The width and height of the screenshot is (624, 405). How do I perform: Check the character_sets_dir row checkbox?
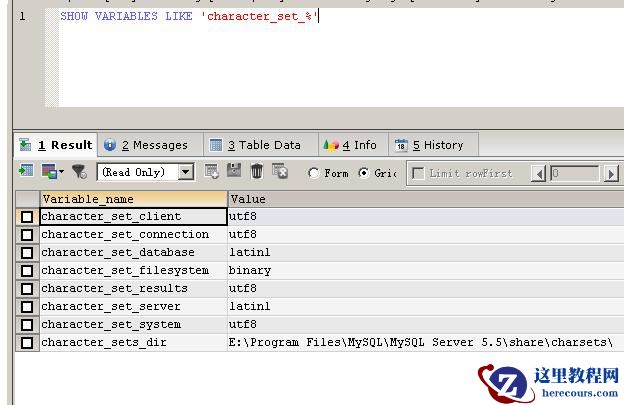tap(27, 343)
